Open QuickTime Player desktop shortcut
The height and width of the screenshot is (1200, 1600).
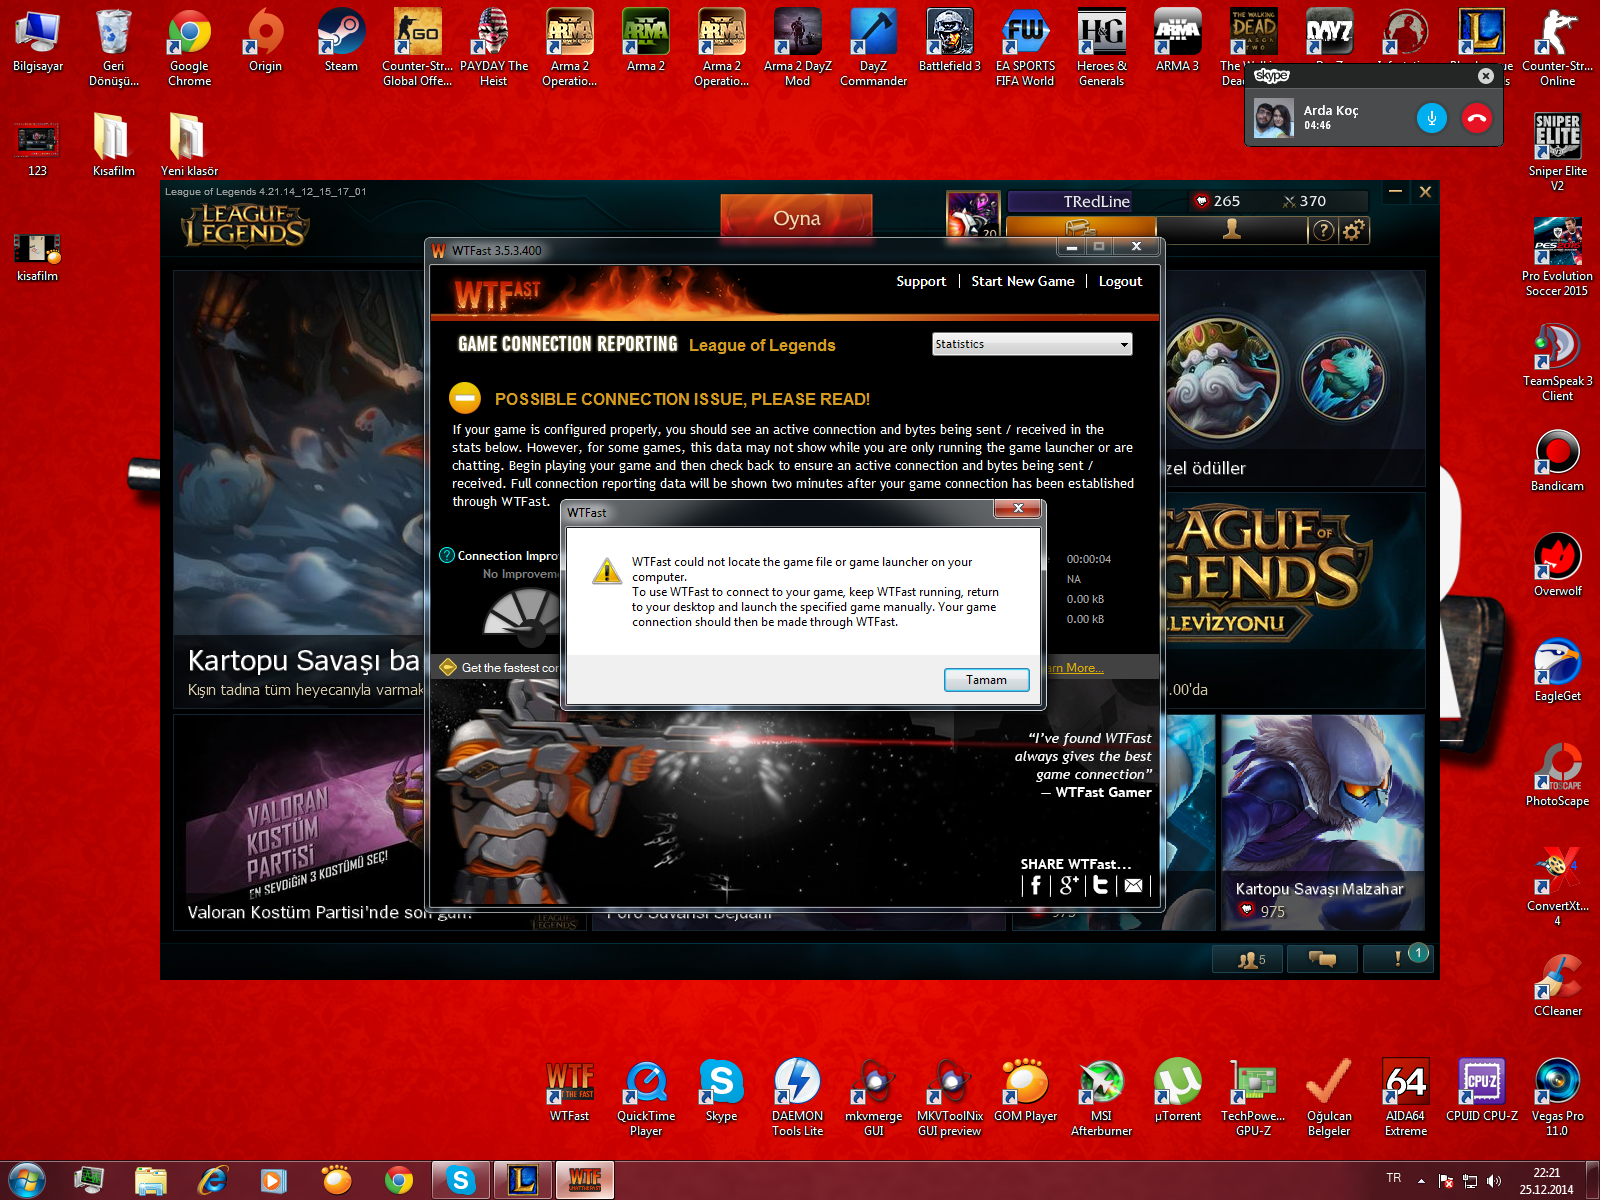point(646,1098)
